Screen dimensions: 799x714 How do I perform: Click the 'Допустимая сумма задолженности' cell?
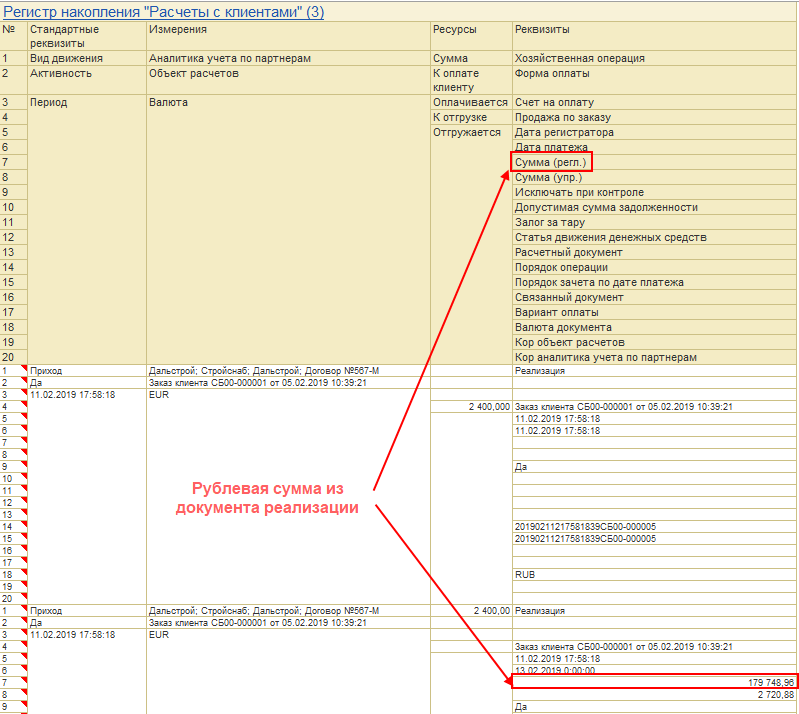(654, 207)
